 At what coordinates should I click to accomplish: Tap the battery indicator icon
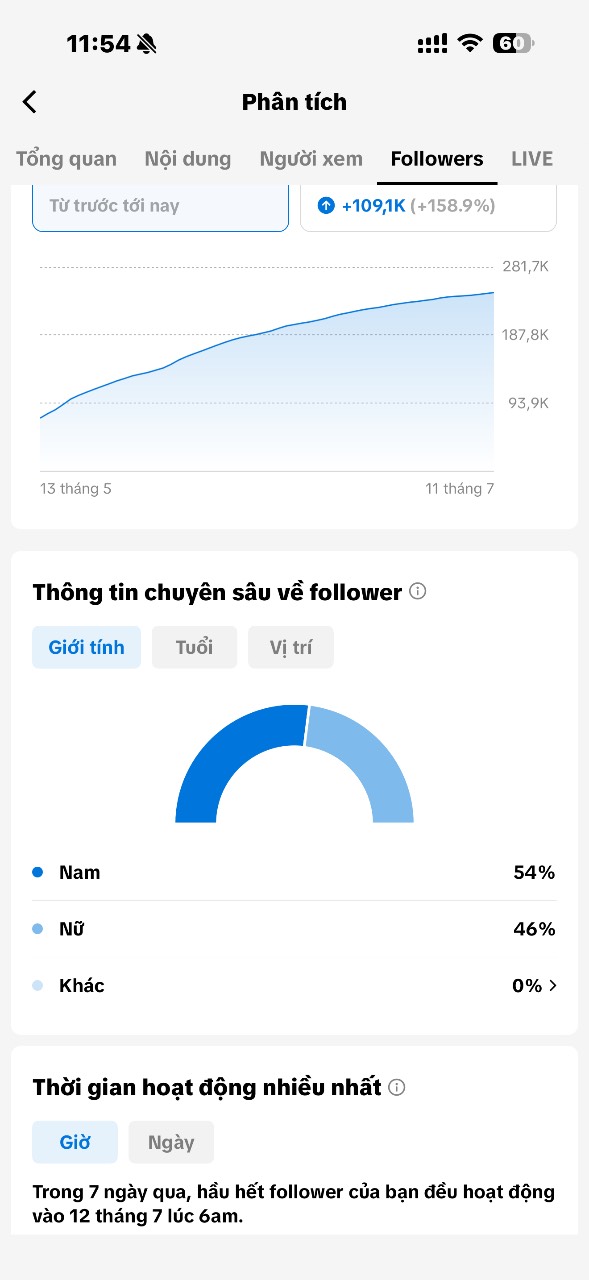[513, 43]
